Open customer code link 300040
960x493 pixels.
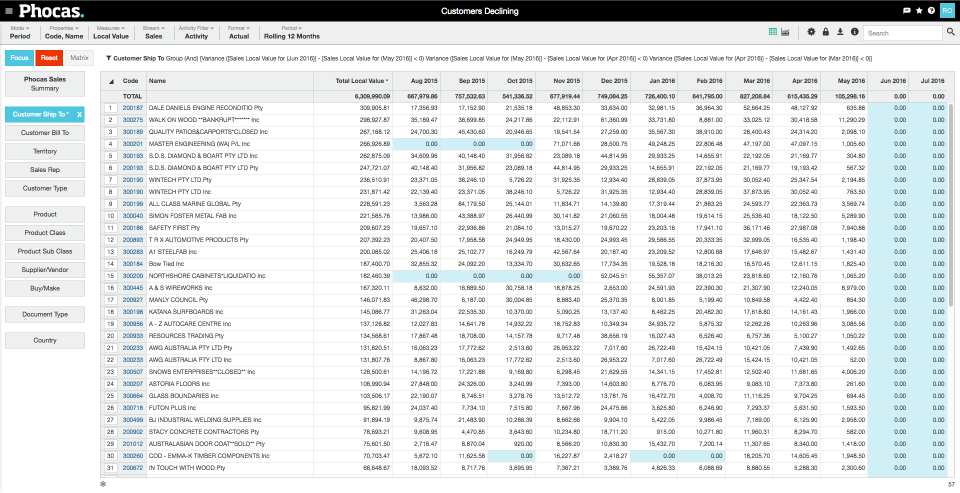point(133,216)
